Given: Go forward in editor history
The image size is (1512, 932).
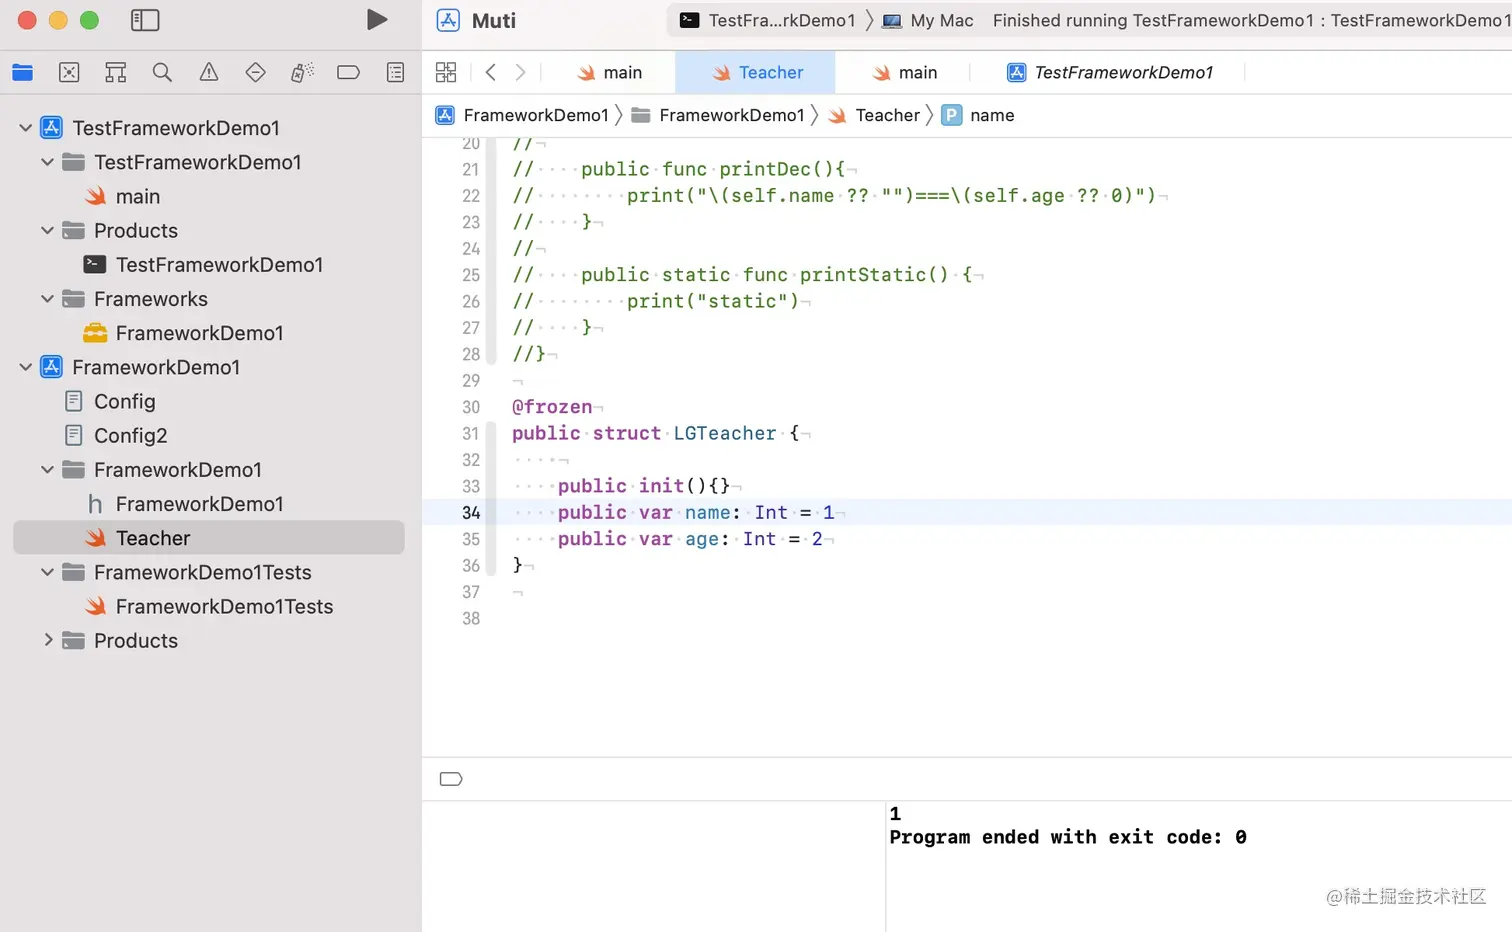Looking at the screenshot, I should (x=520, y=72).
